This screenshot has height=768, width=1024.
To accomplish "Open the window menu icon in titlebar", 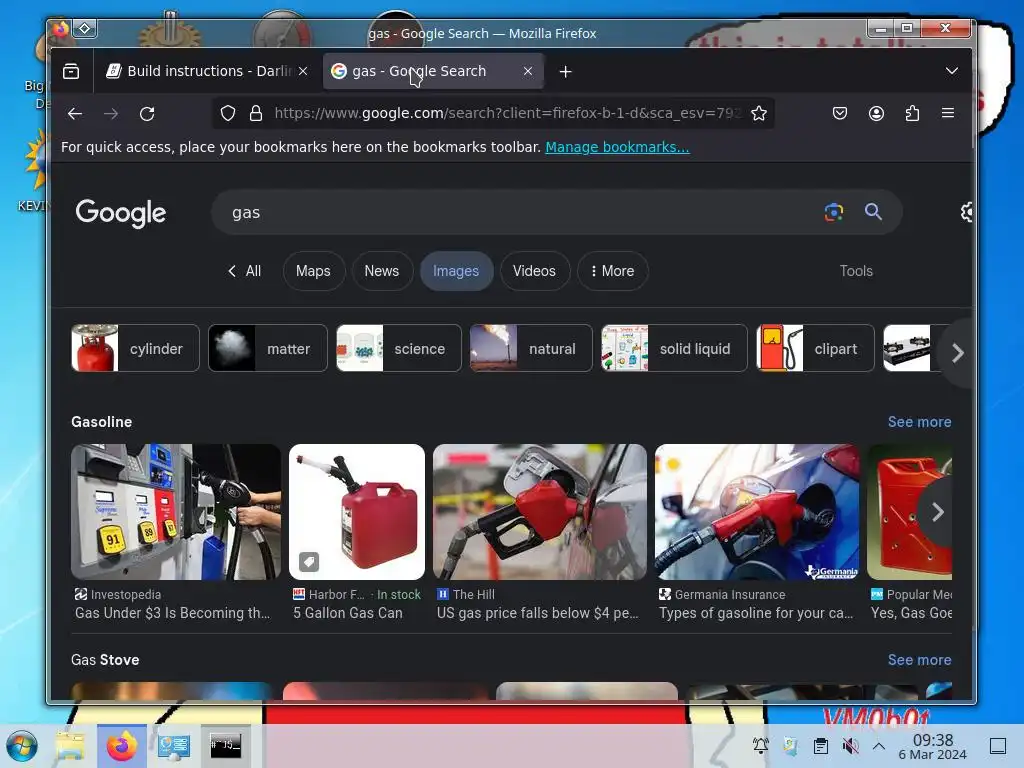I will point(85,28).
